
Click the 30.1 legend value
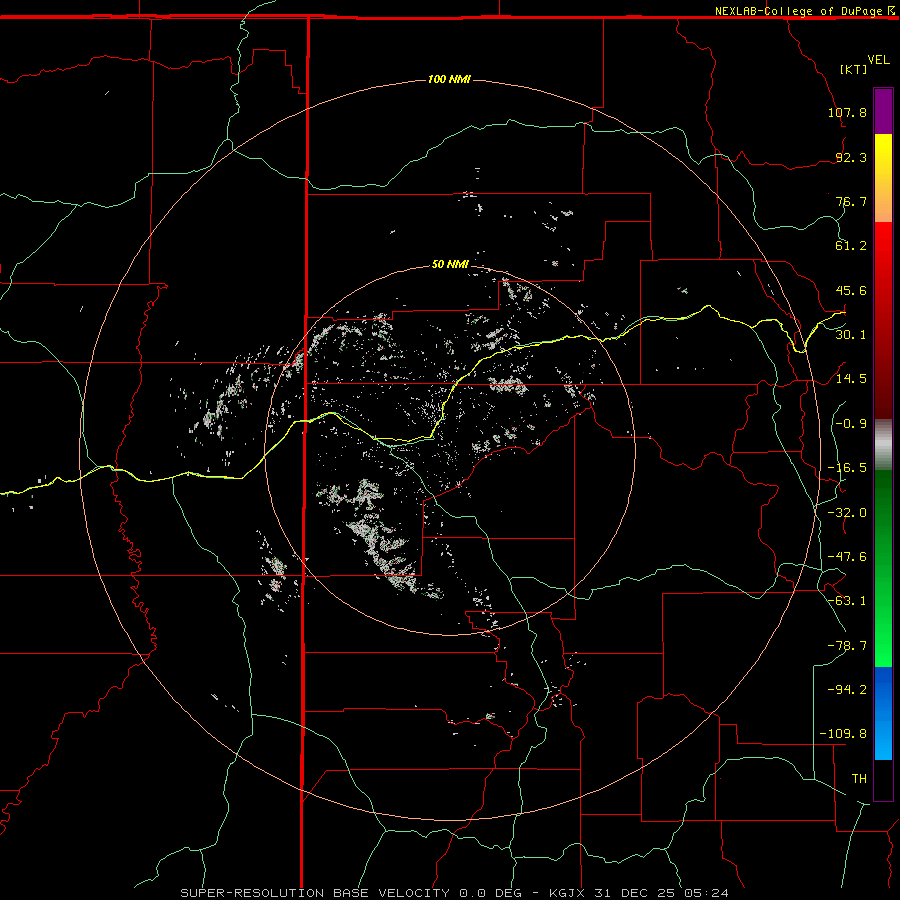(851, 334)
